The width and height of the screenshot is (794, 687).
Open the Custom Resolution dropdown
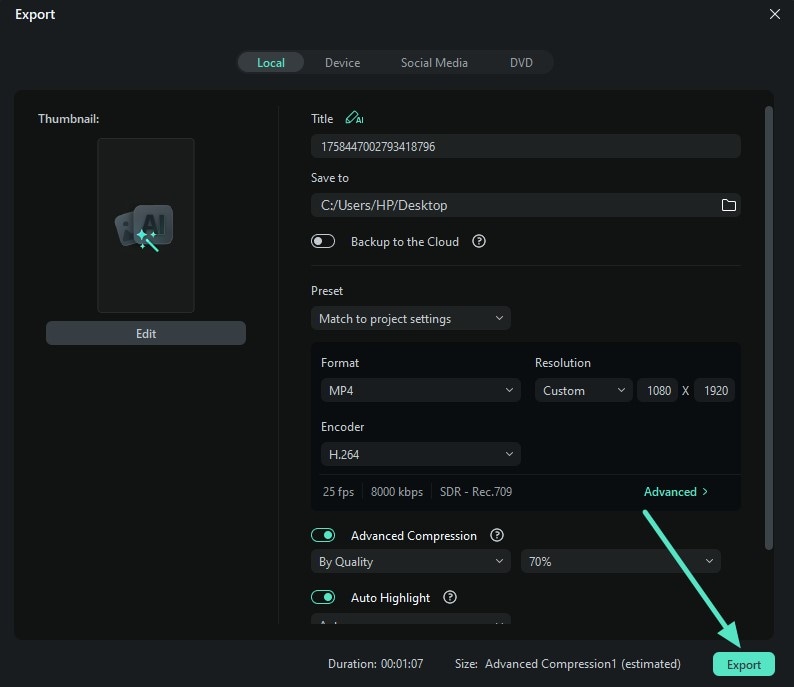(x=583, y=390)
